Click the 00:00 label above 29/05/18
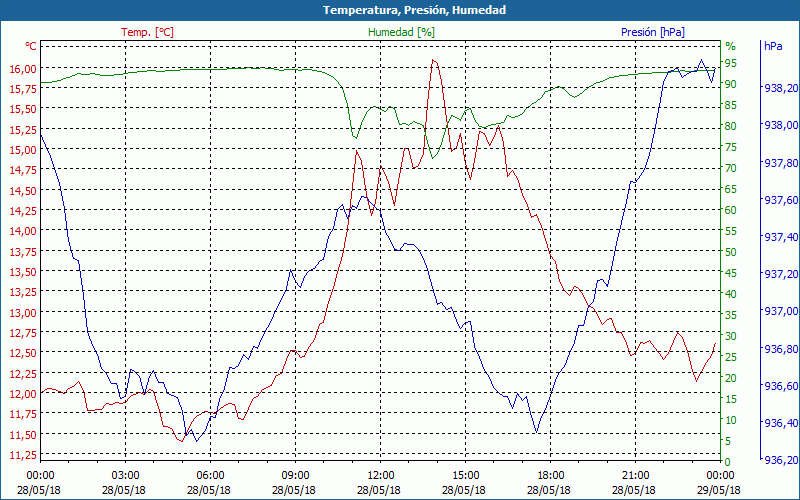The height and width of the screenshot is (500, 800). pos(720,476)
